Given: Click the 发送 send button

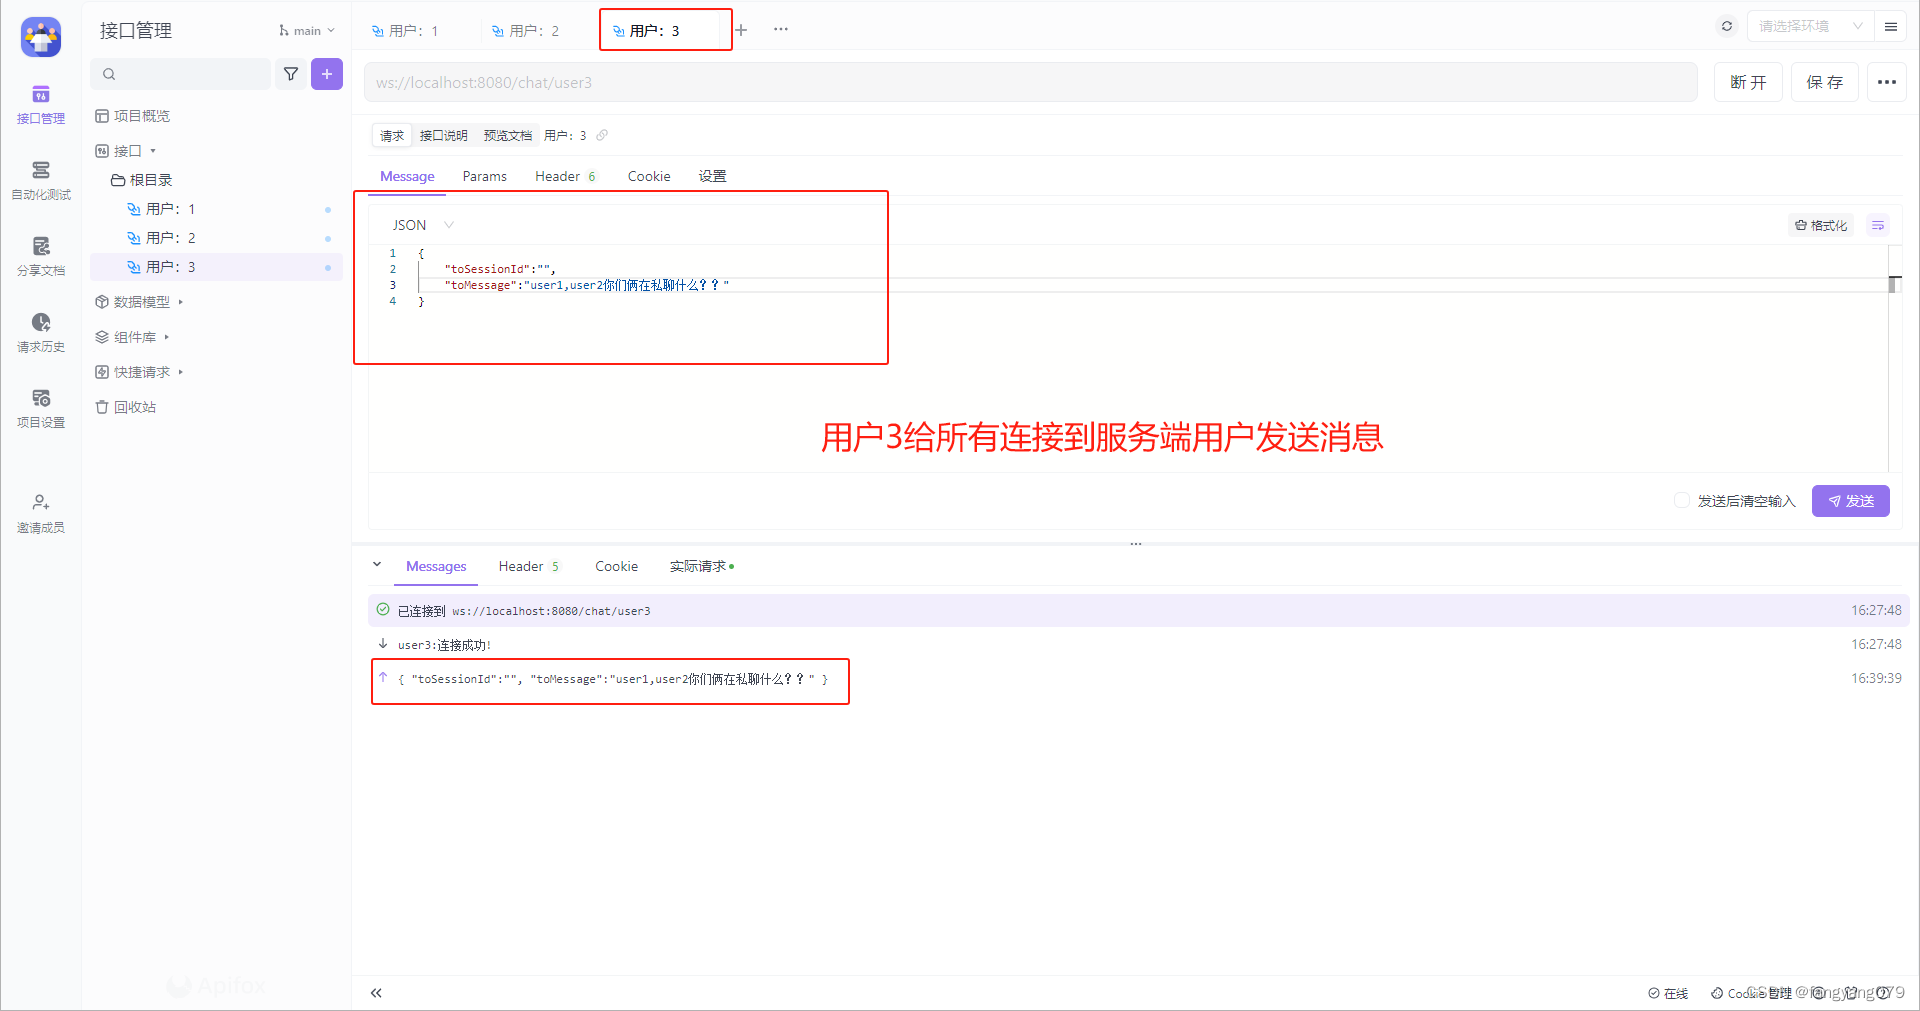Looking at the screenshot, I should pyautogui.click(x=1850, y=500).
